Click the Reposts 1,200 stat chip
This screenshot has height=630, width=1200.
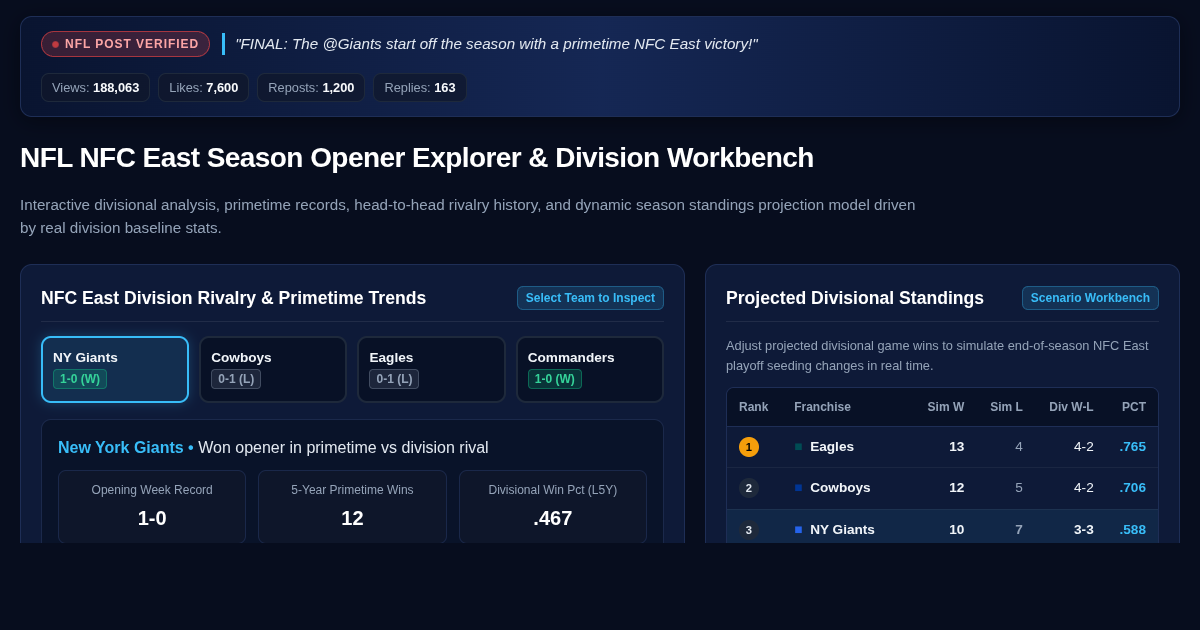(311, 87)
